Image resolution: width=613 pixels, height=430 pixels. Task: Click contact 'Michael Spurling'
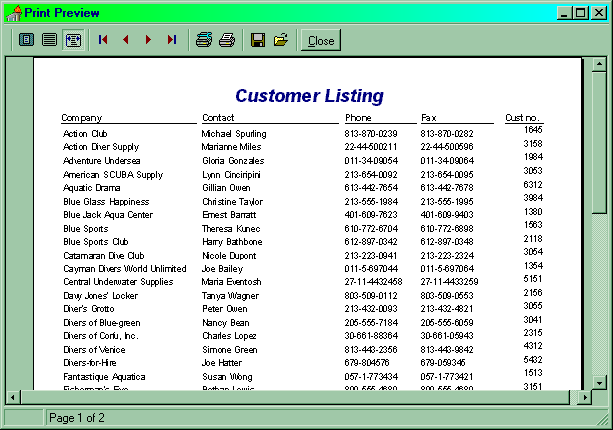pyautogui.click(x=234, y=134)
